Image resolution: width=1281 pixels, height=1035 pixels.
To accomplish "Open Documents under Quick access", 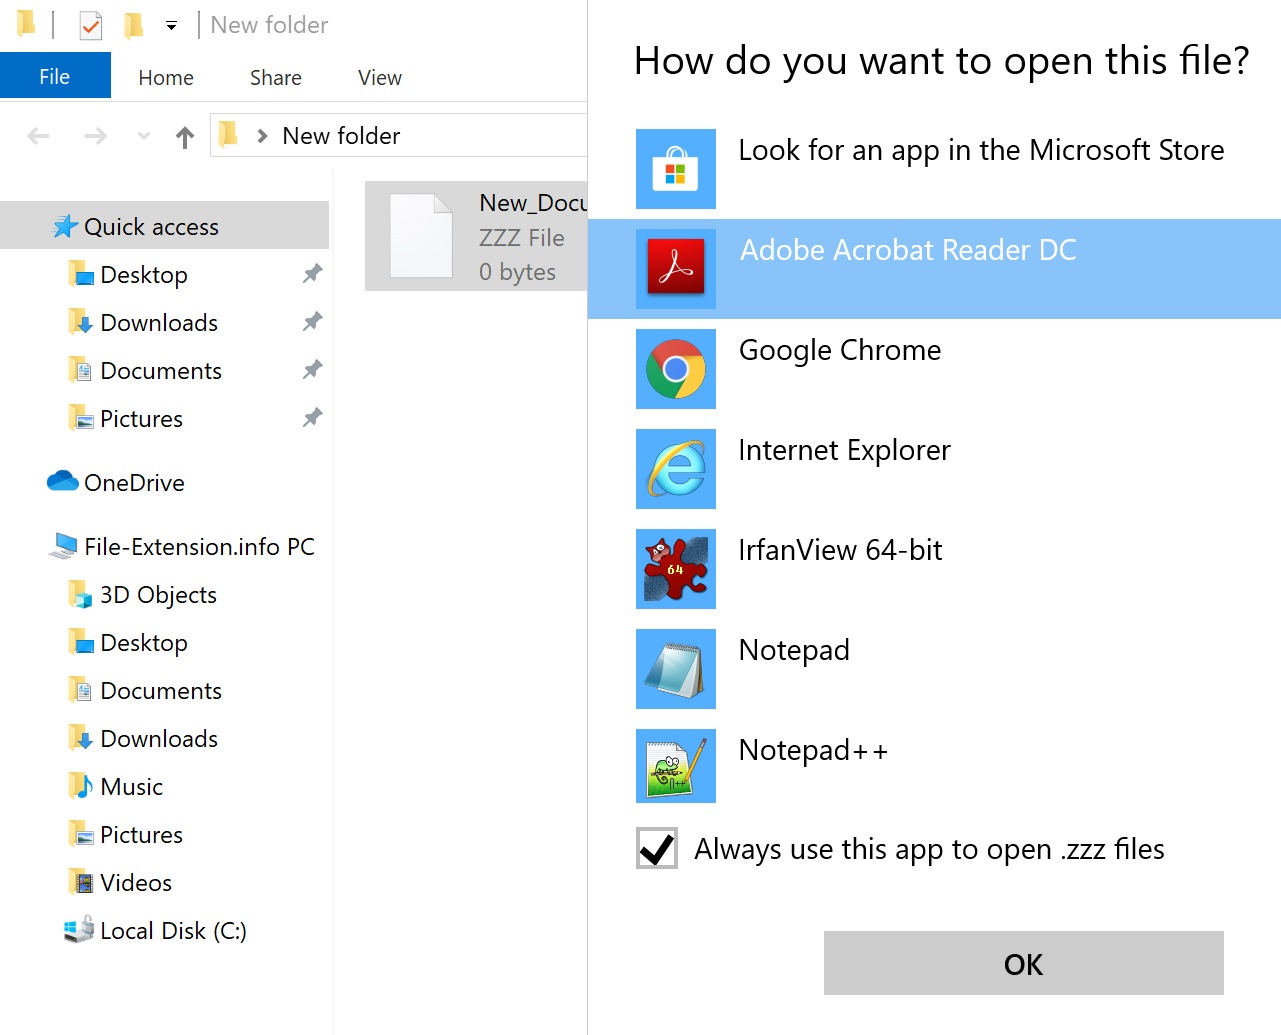I will pos(161,371).
